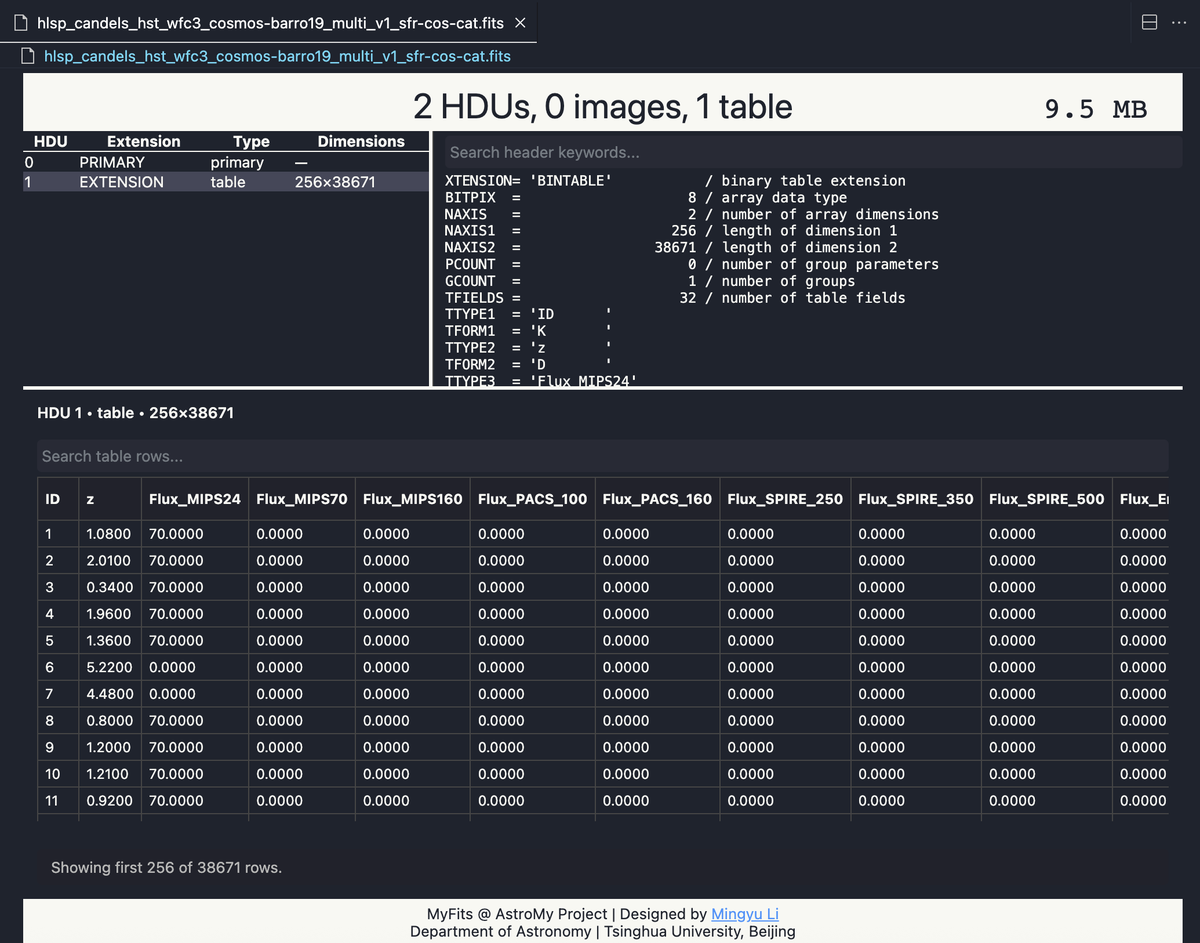The height and width of the screenshot is (943, 1200).
Task: Click the file icon in the tab title
Action: 21,23
